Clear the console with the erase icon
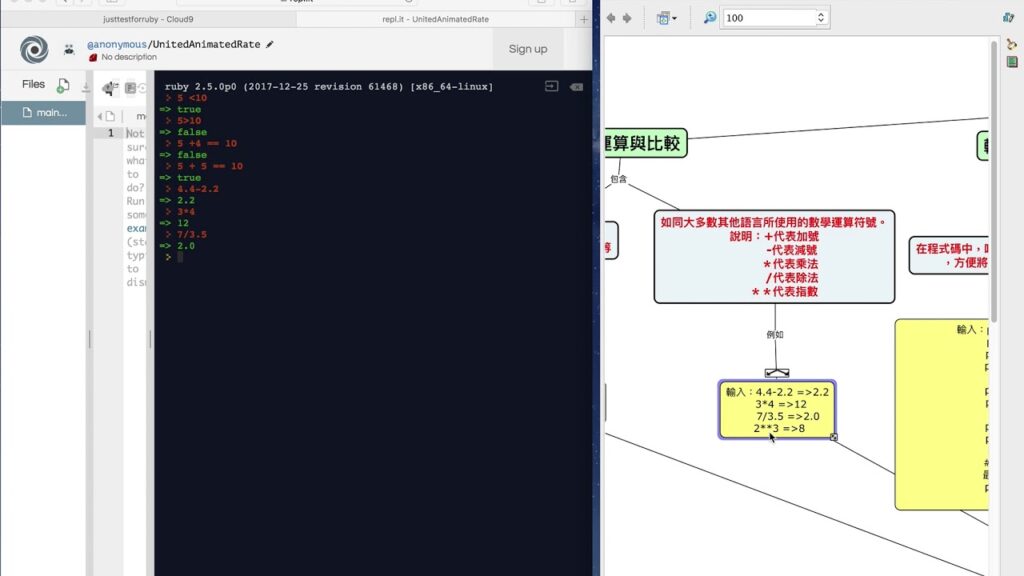 click(576, 87)
